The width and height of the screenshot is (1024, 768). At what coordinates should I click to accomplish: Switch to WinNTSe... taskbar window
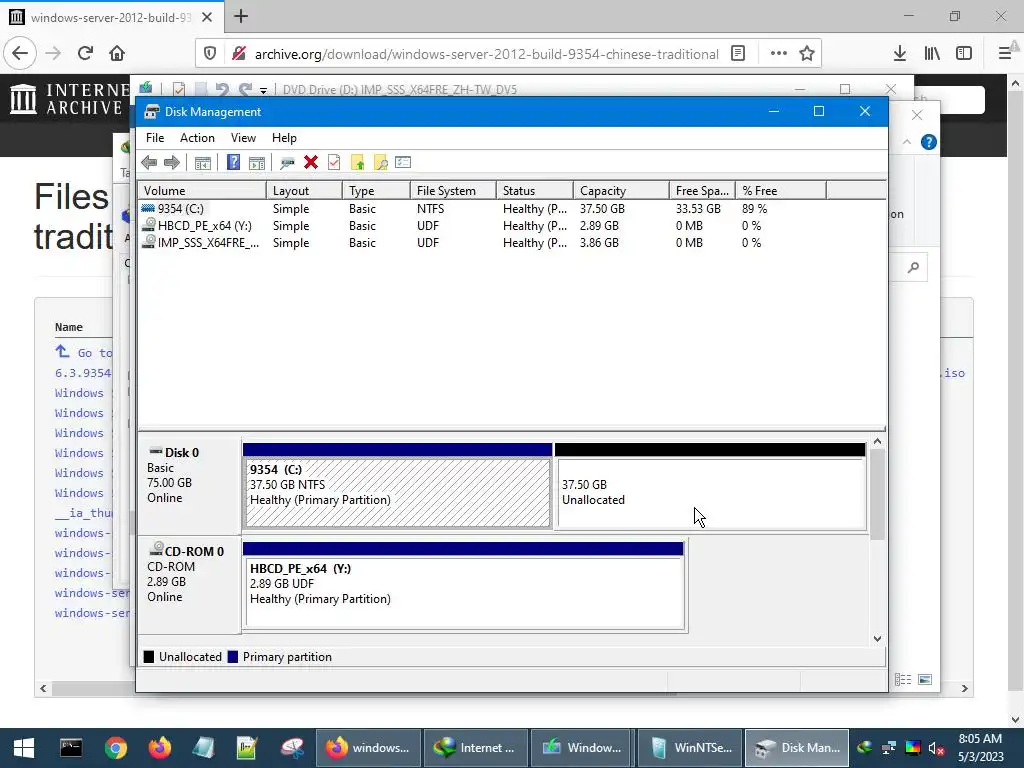(x=689, y=748)
